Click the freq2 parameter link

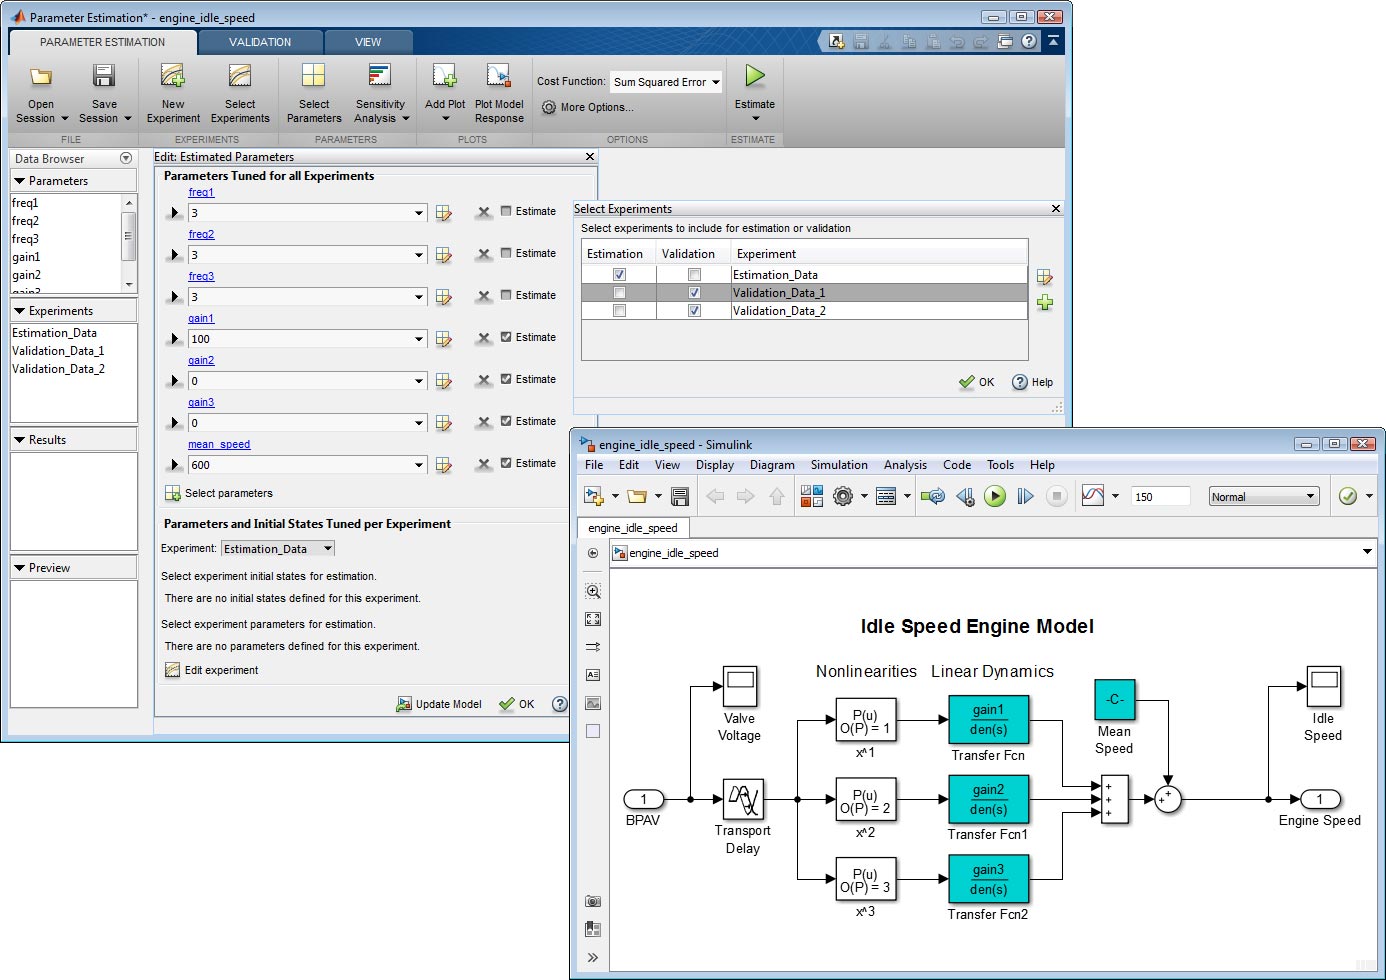click(201, 234)
